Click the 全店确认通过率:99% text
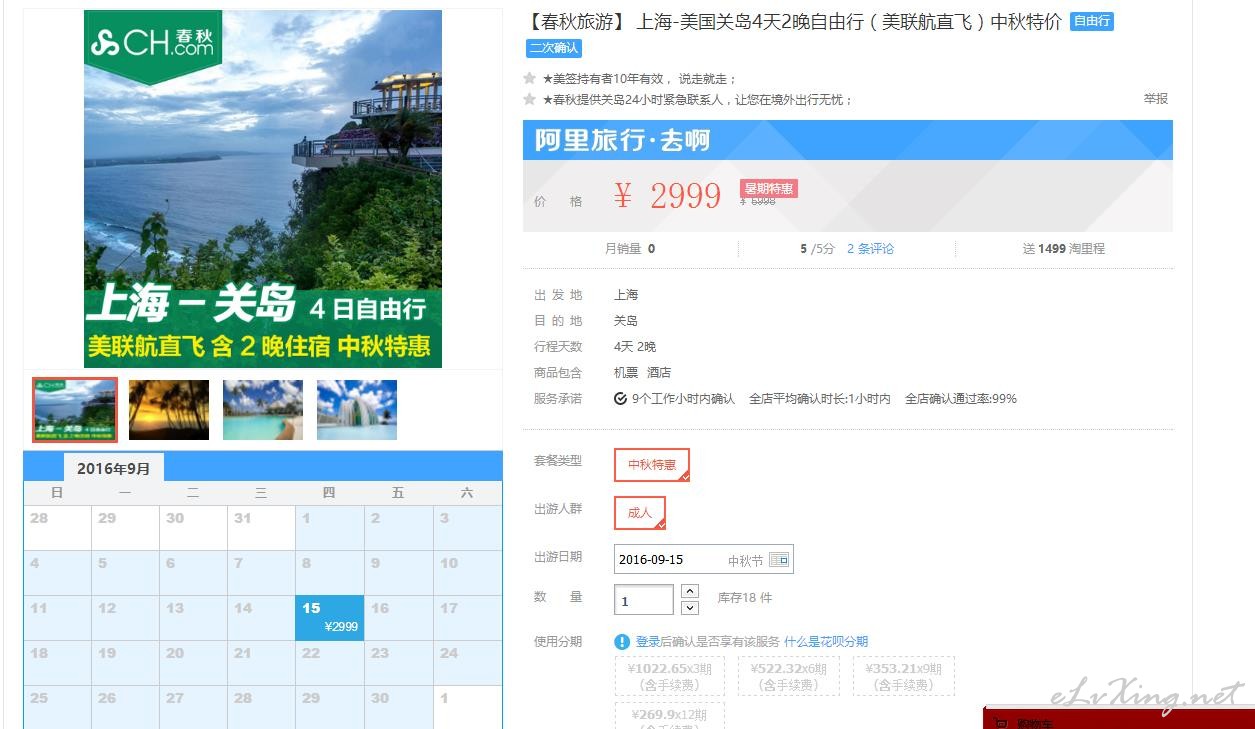Viewport: 1255px width, 729px height. click(961, 399)
